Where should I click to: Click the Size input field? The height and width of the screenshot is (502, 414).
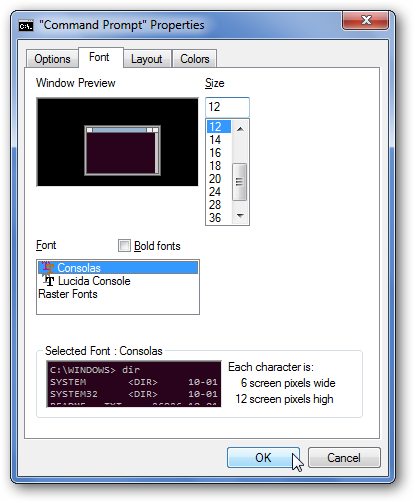coord(227,107)
